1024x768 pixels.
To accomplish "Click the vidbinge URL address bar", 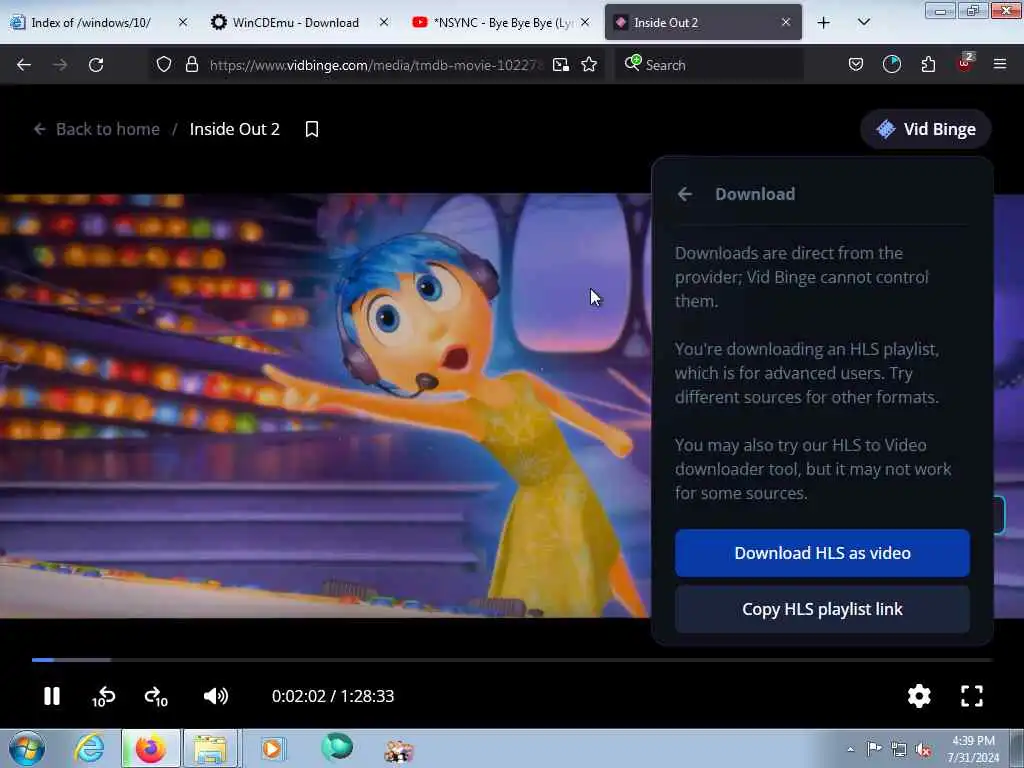I will click(376, 65).
